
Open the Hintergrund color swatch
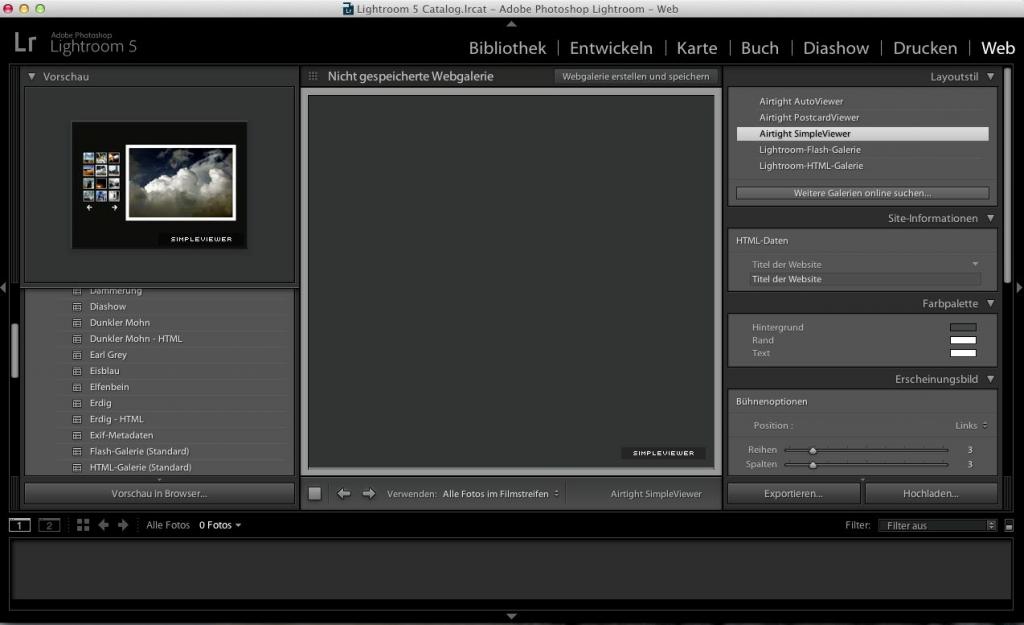click(963, 327)
